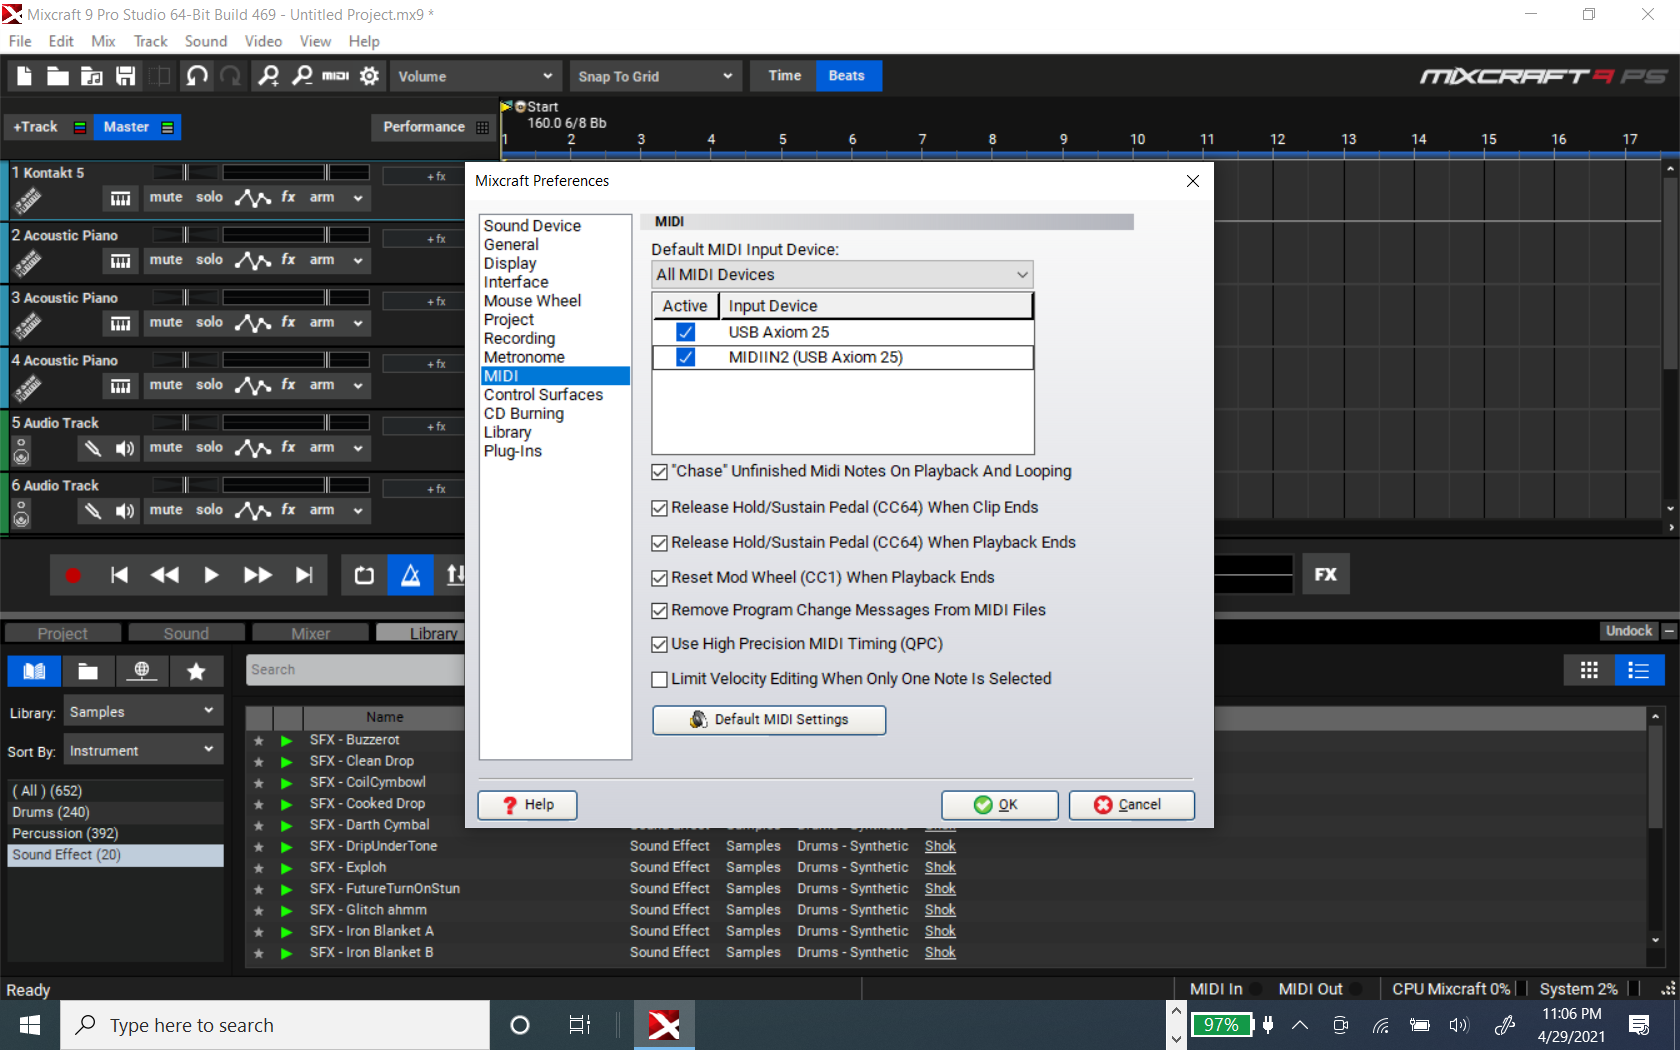
Task: Select the Library favorites star icon
Action: [197, 671]
